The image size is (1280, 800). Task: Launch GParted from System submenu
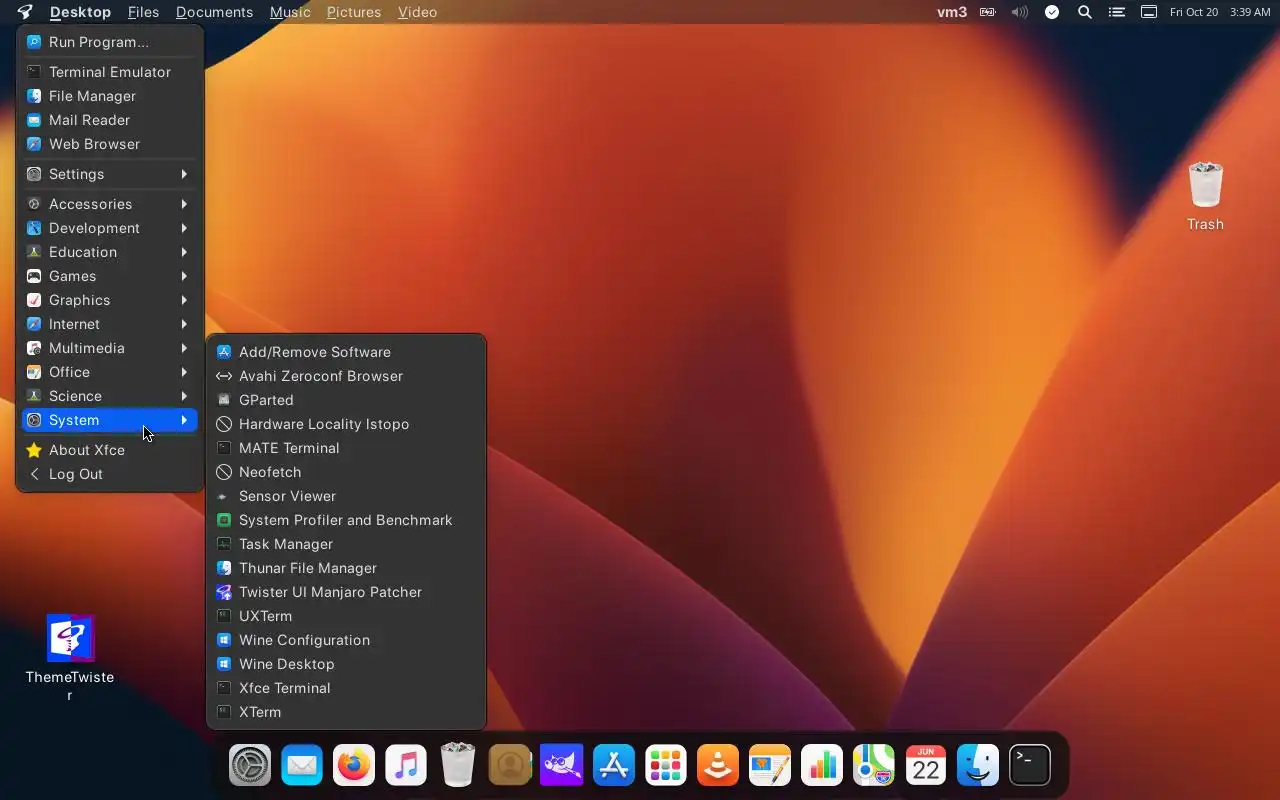(346, 400)
